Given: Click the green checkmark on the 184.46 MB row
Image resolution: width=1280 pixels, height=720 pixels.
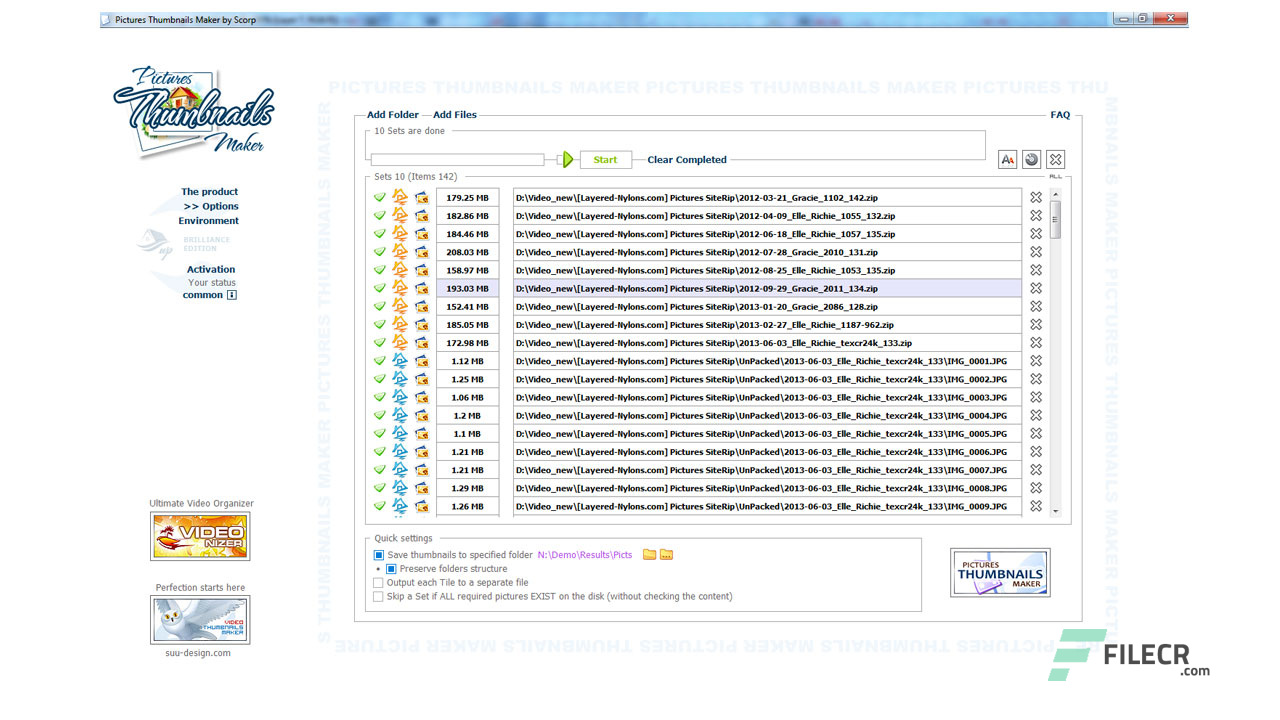Looking at the screenshot, I should [380, 234].
